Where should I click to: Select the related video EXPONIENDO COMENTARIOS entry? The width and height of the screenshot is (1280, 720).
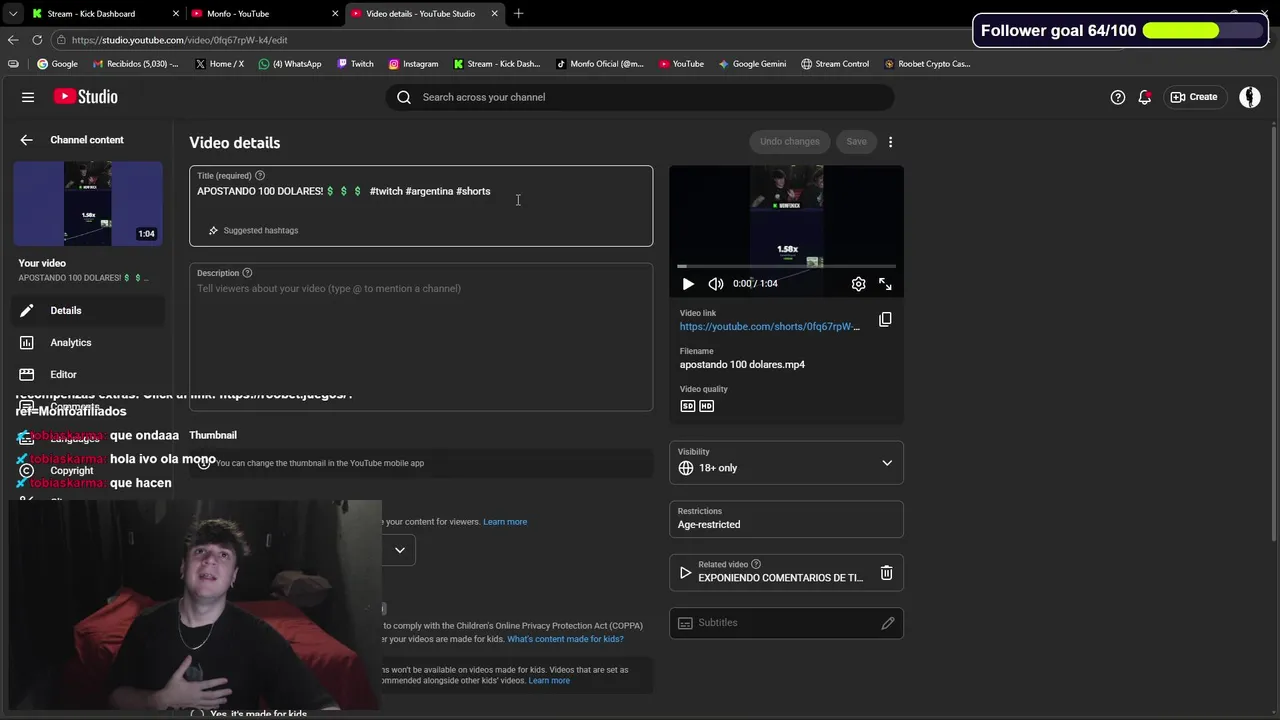780,578
